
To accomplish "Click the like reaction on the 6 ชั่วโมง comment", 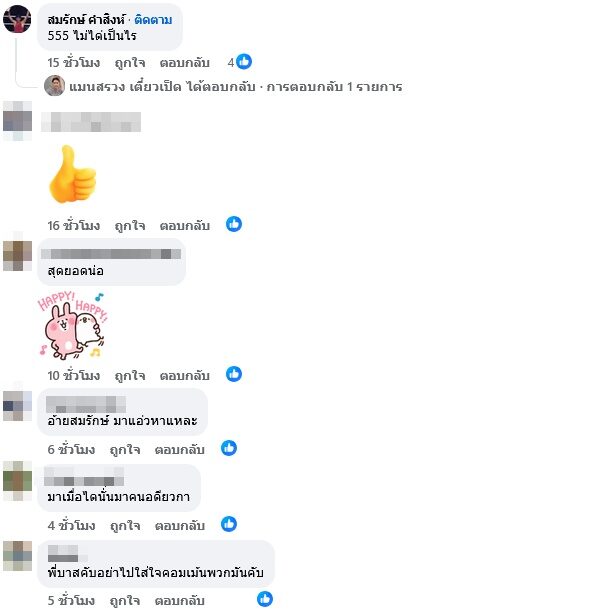I will (x=229, y=448).
